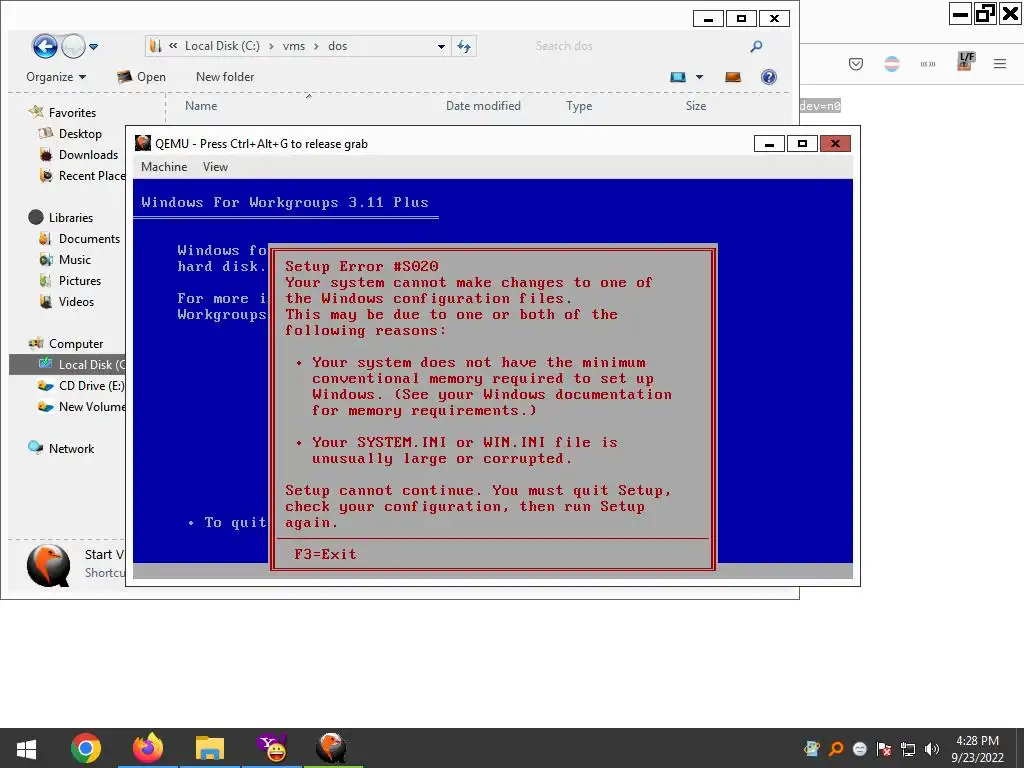Click the Forward arrow in Explorer
Screen dimensions: 1024x768
click(x=73, y=46)
